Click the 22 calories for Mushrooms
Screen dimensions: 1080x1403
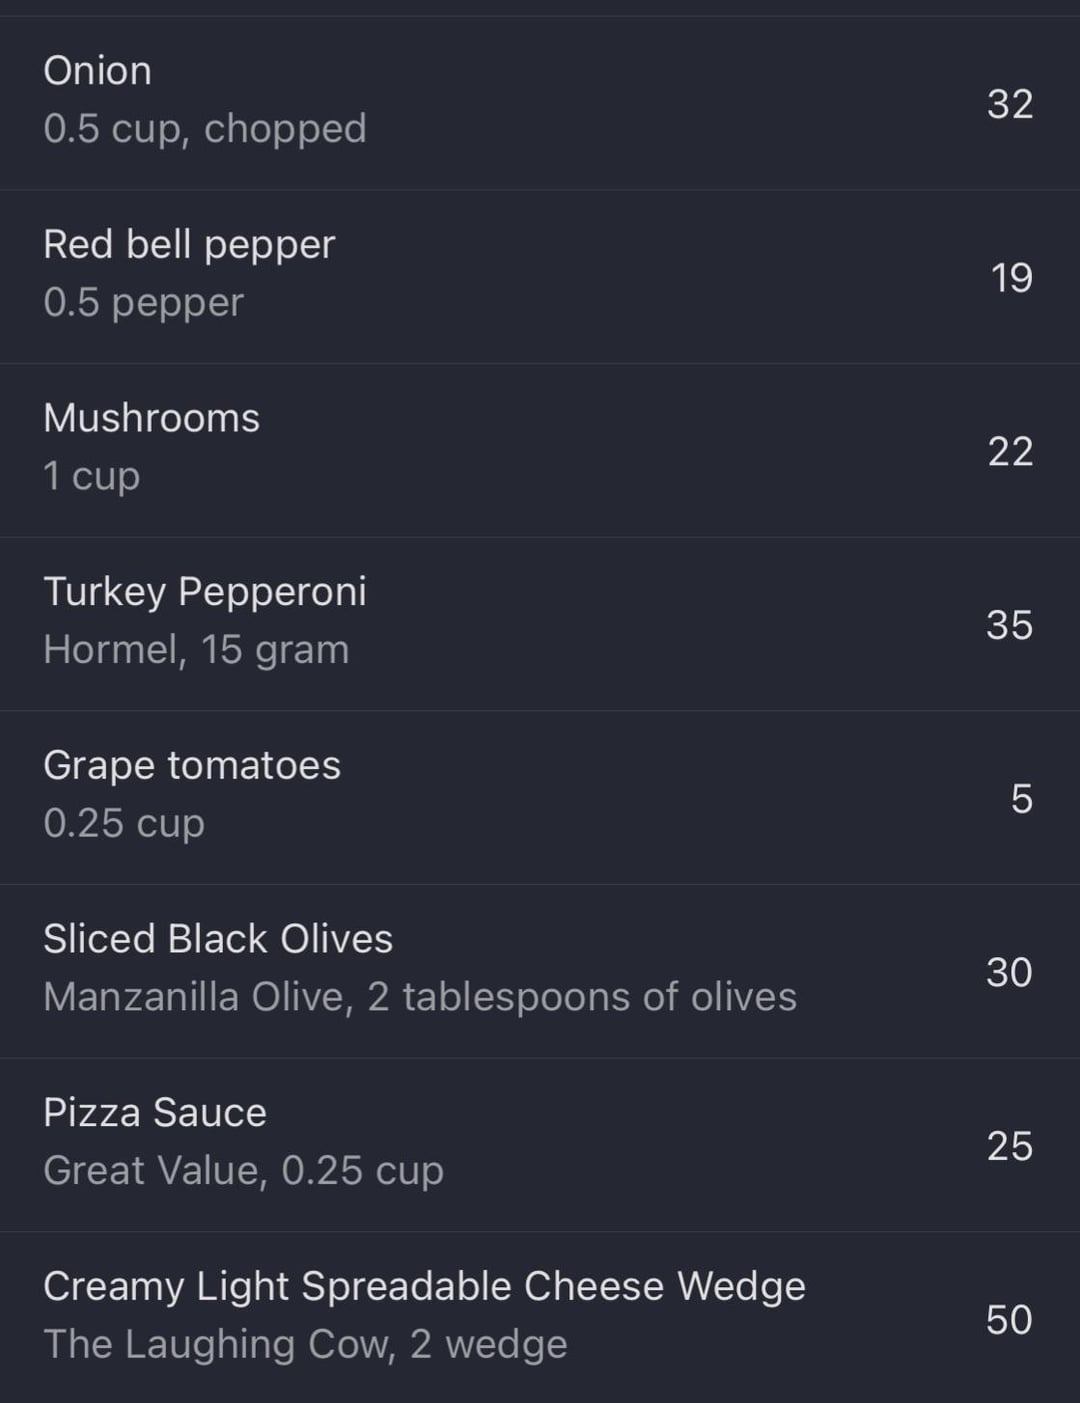1010,451
